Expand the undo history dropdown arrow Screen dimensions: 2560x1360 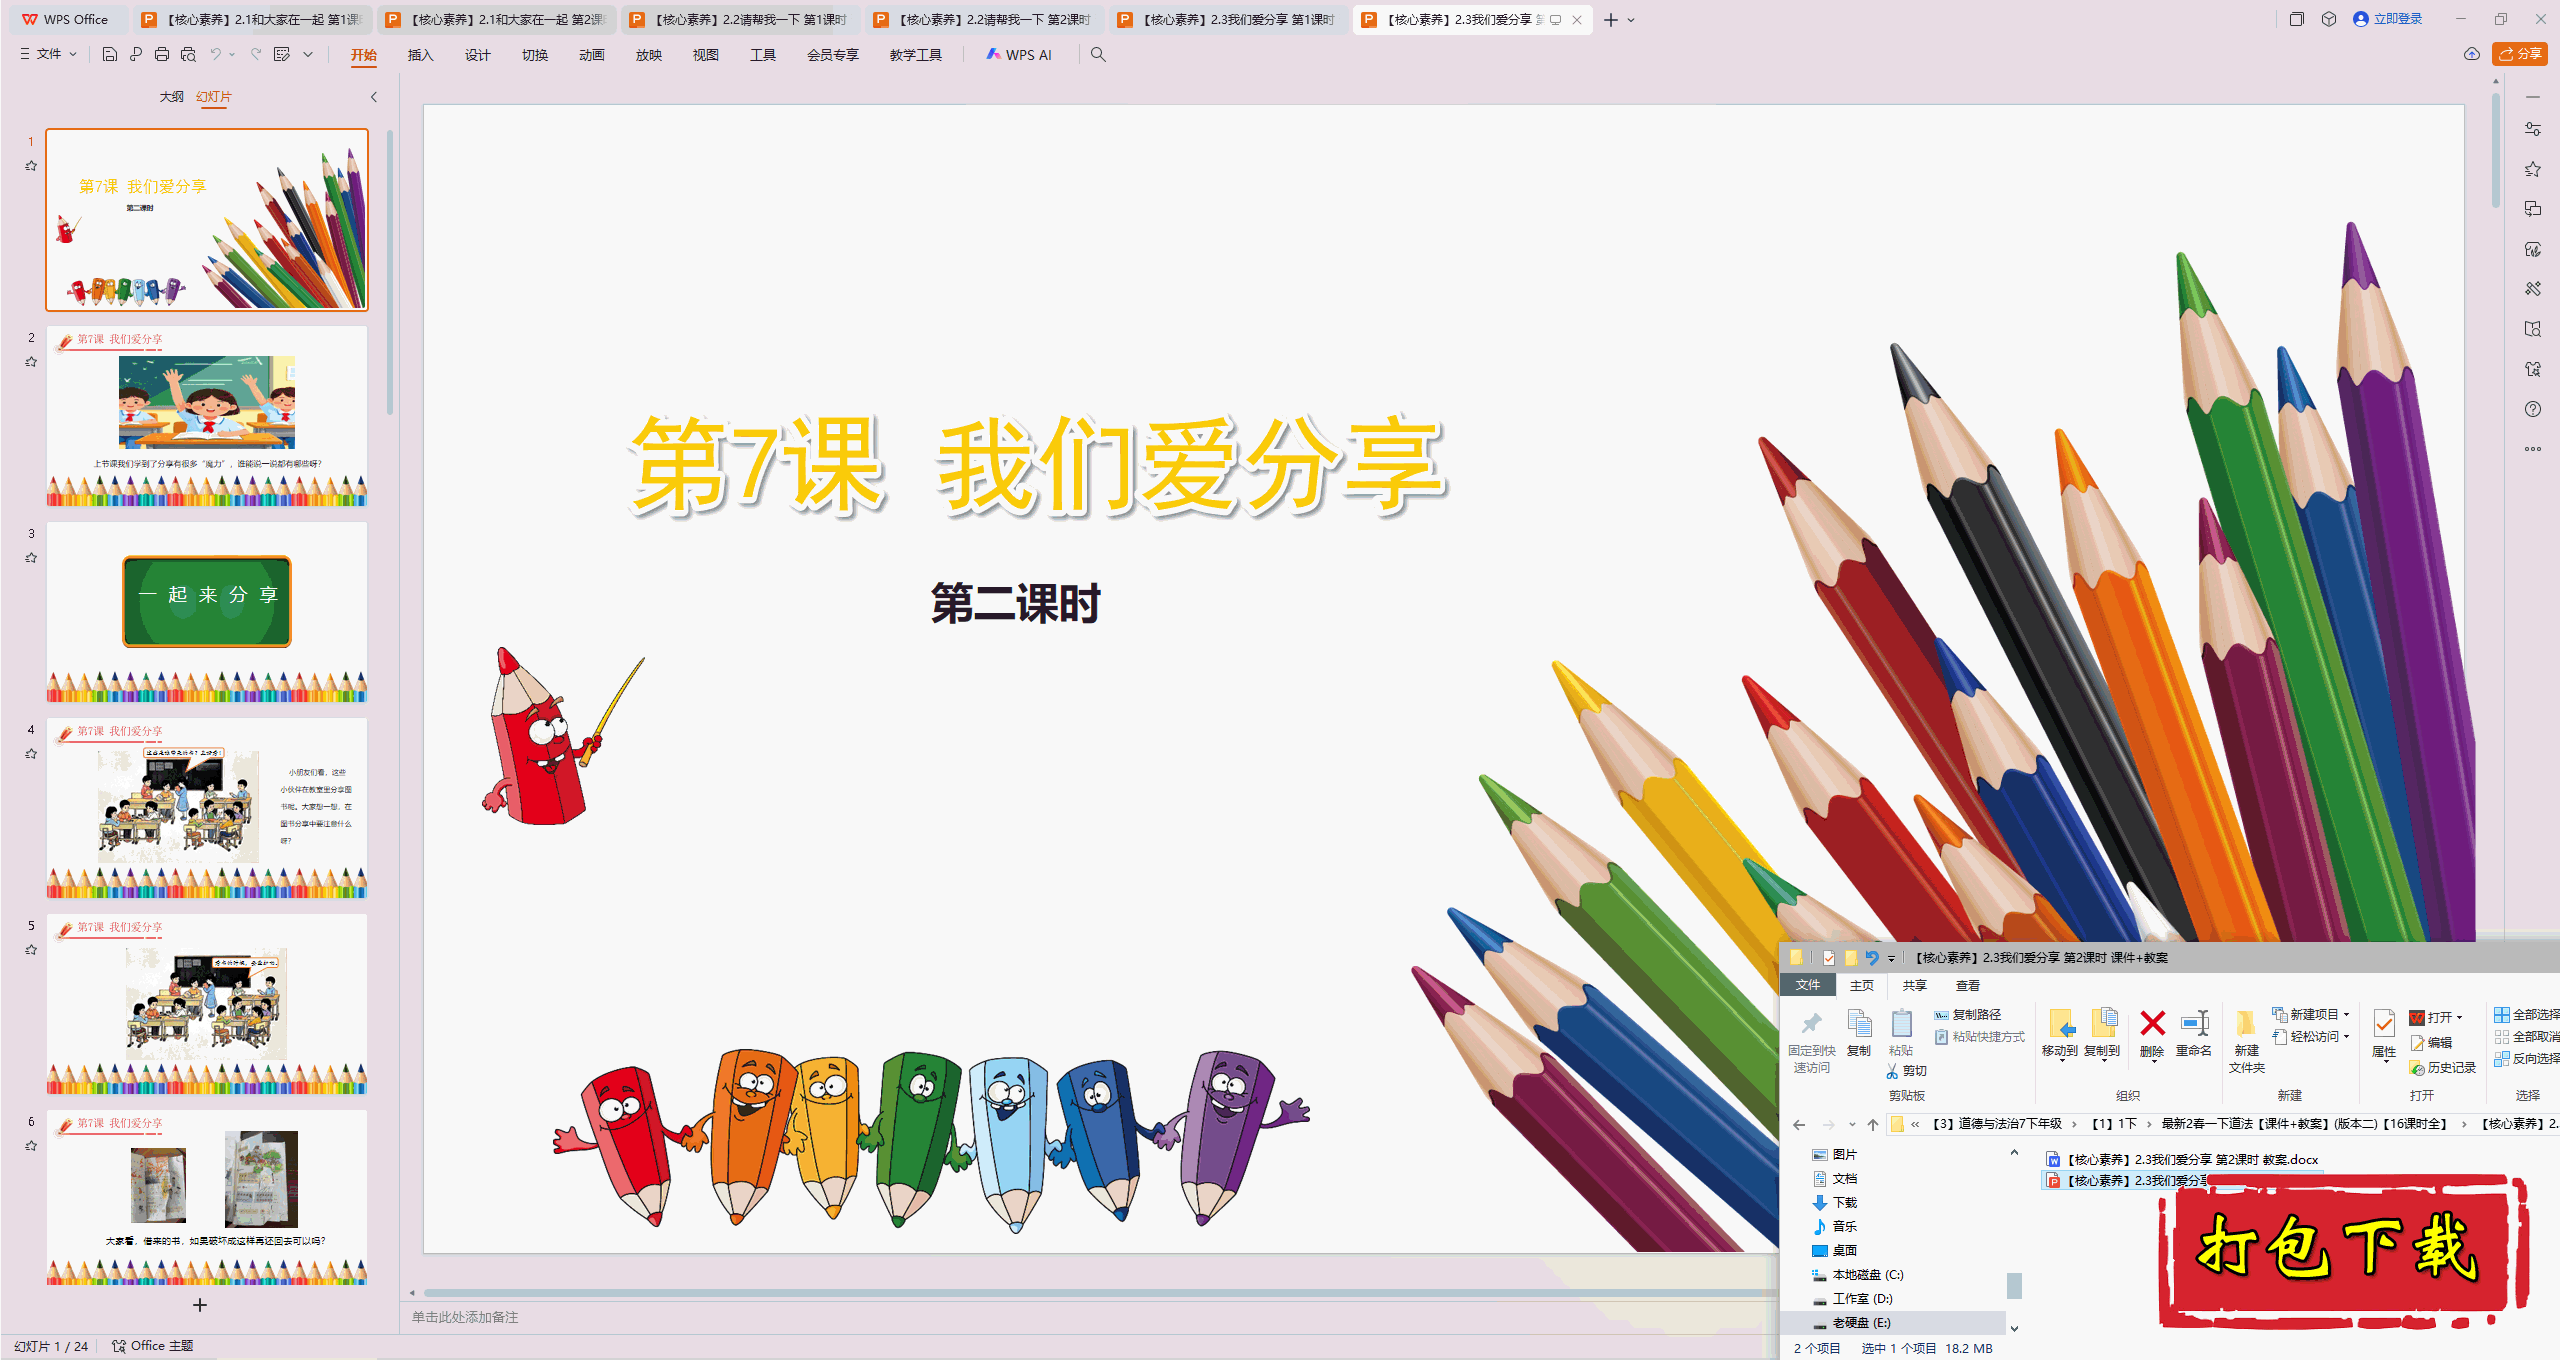click(x=232, y=55)
